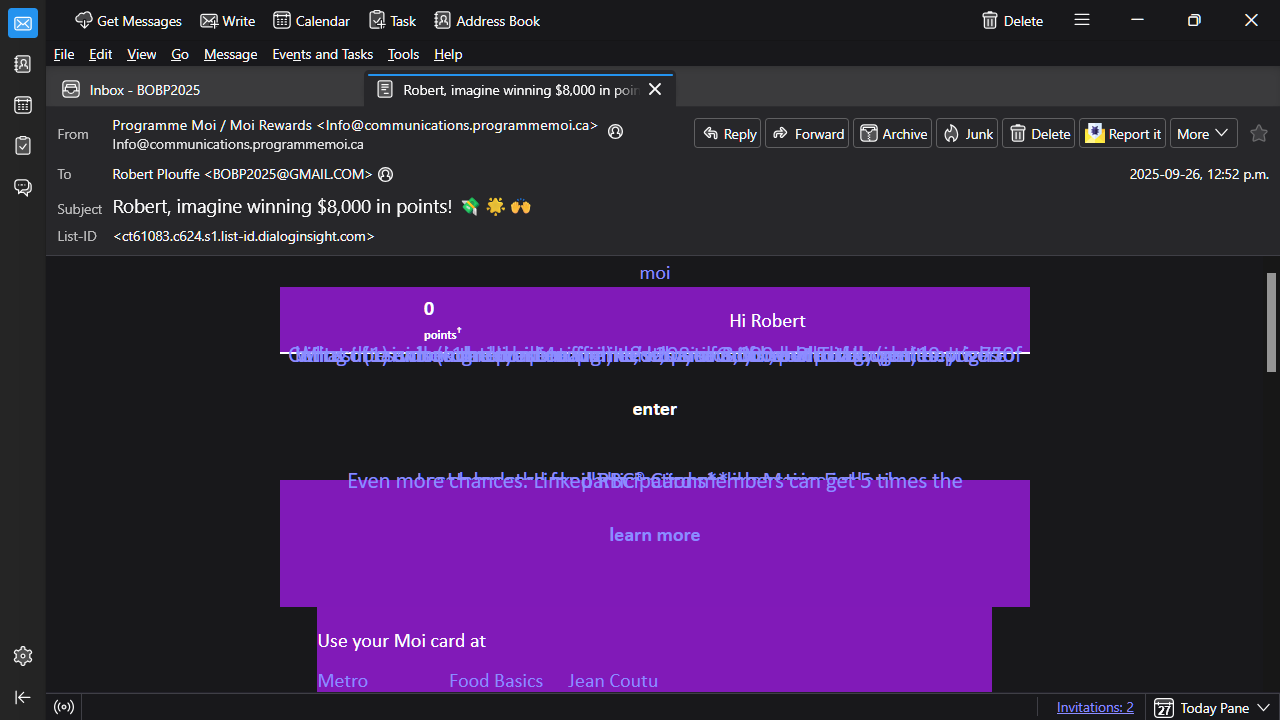
Task: Open the View menu
Action: click(x=142, y=54)
